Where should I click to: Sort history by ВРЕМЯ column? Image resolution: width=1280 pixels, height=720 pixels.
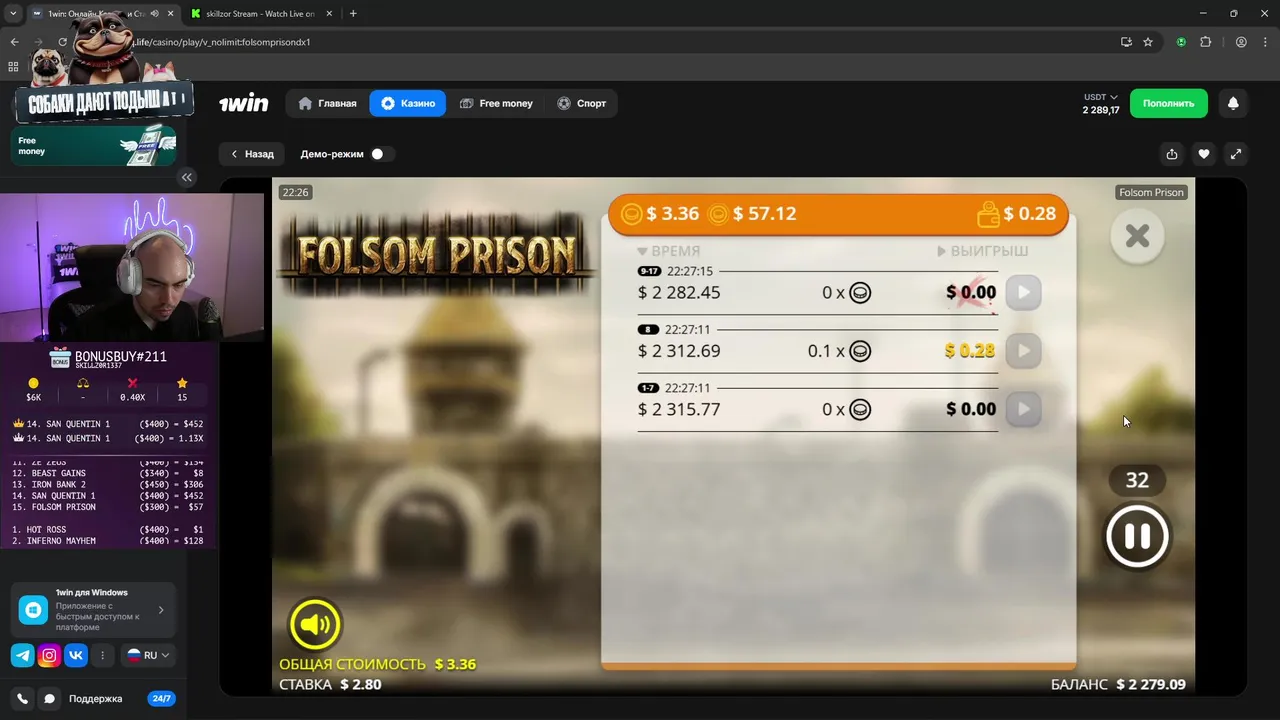click(669, 251)
